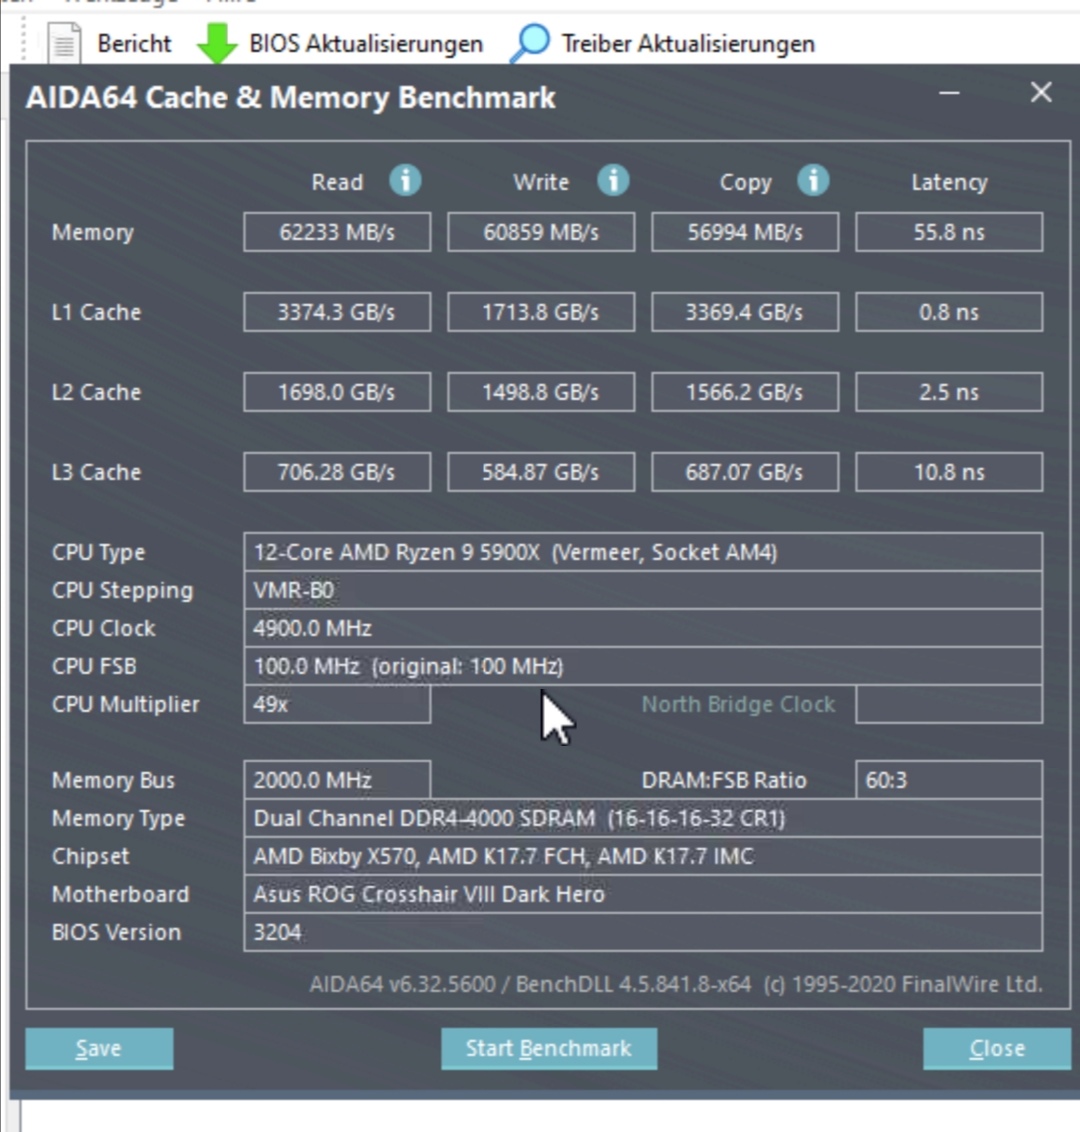
Task: Close the benchmark window with the X
Action: (1041, 92)
